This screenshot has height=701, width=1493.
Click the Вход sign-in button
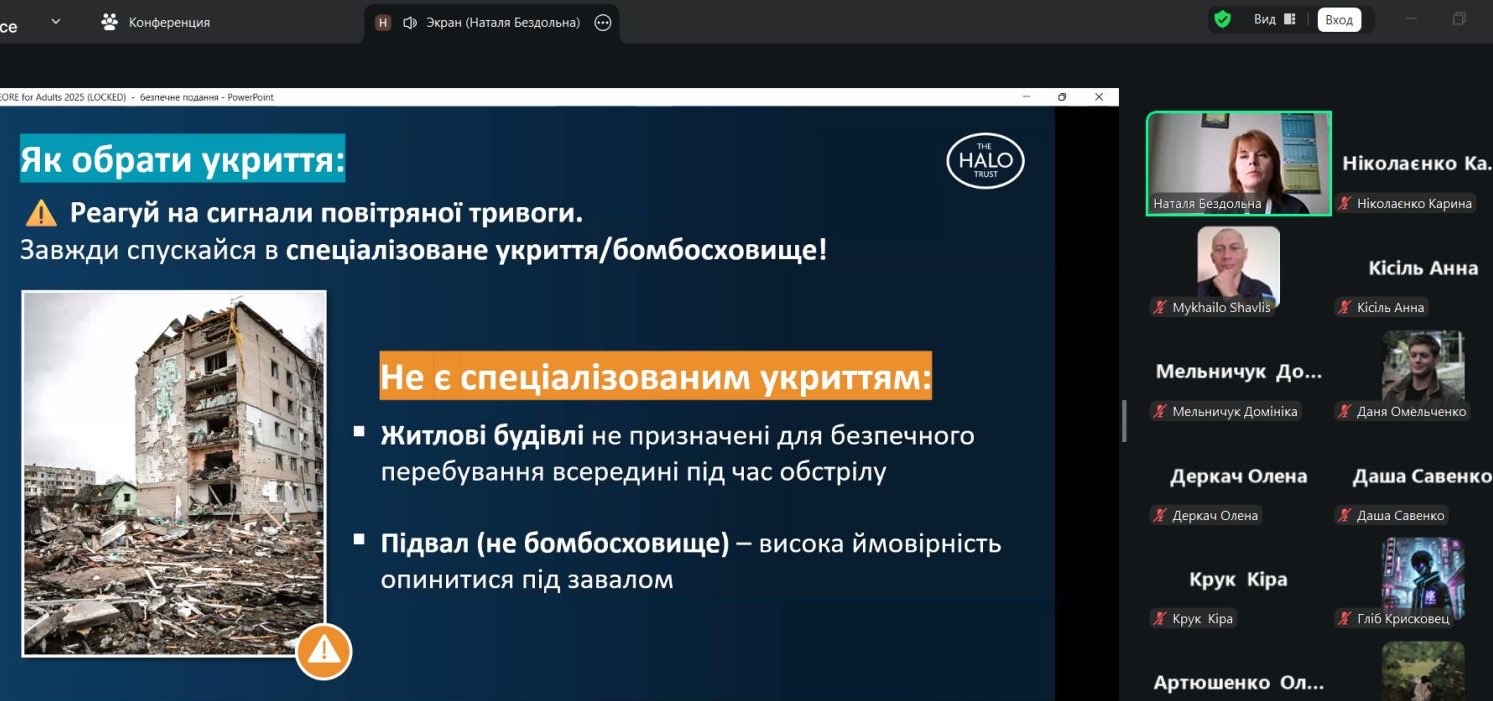point(1338,20)
